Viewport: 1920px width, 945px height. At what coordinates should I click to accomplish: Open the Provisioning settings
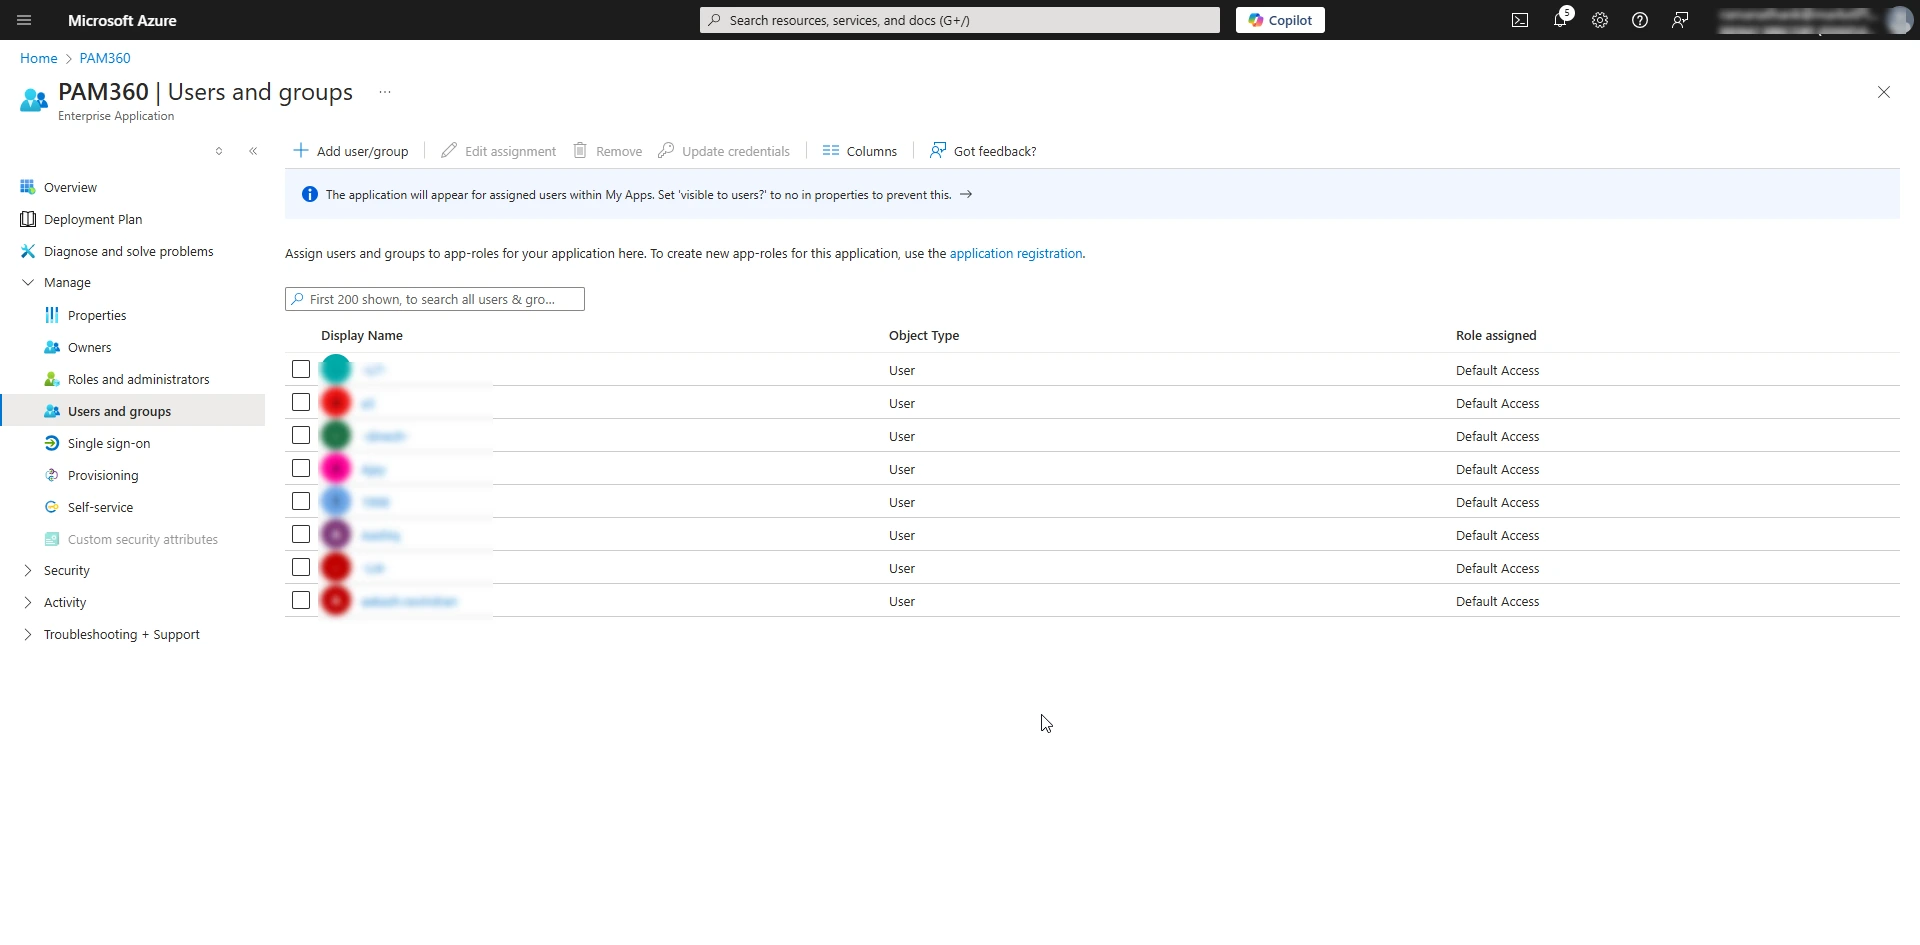pos(103,475)
